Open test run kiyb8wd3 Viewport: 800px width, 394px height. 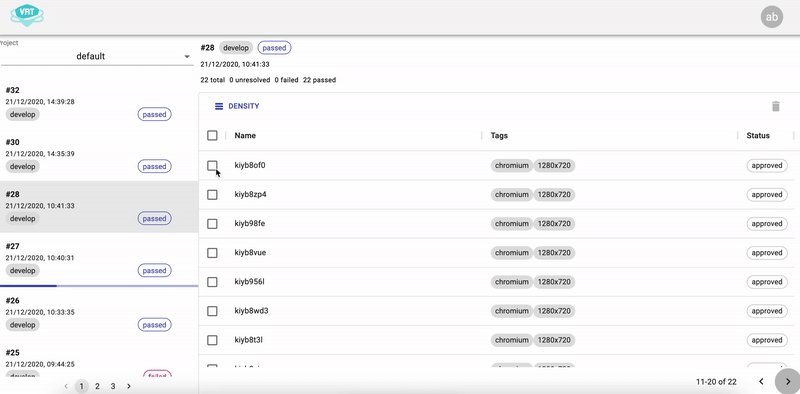[251, 311]
